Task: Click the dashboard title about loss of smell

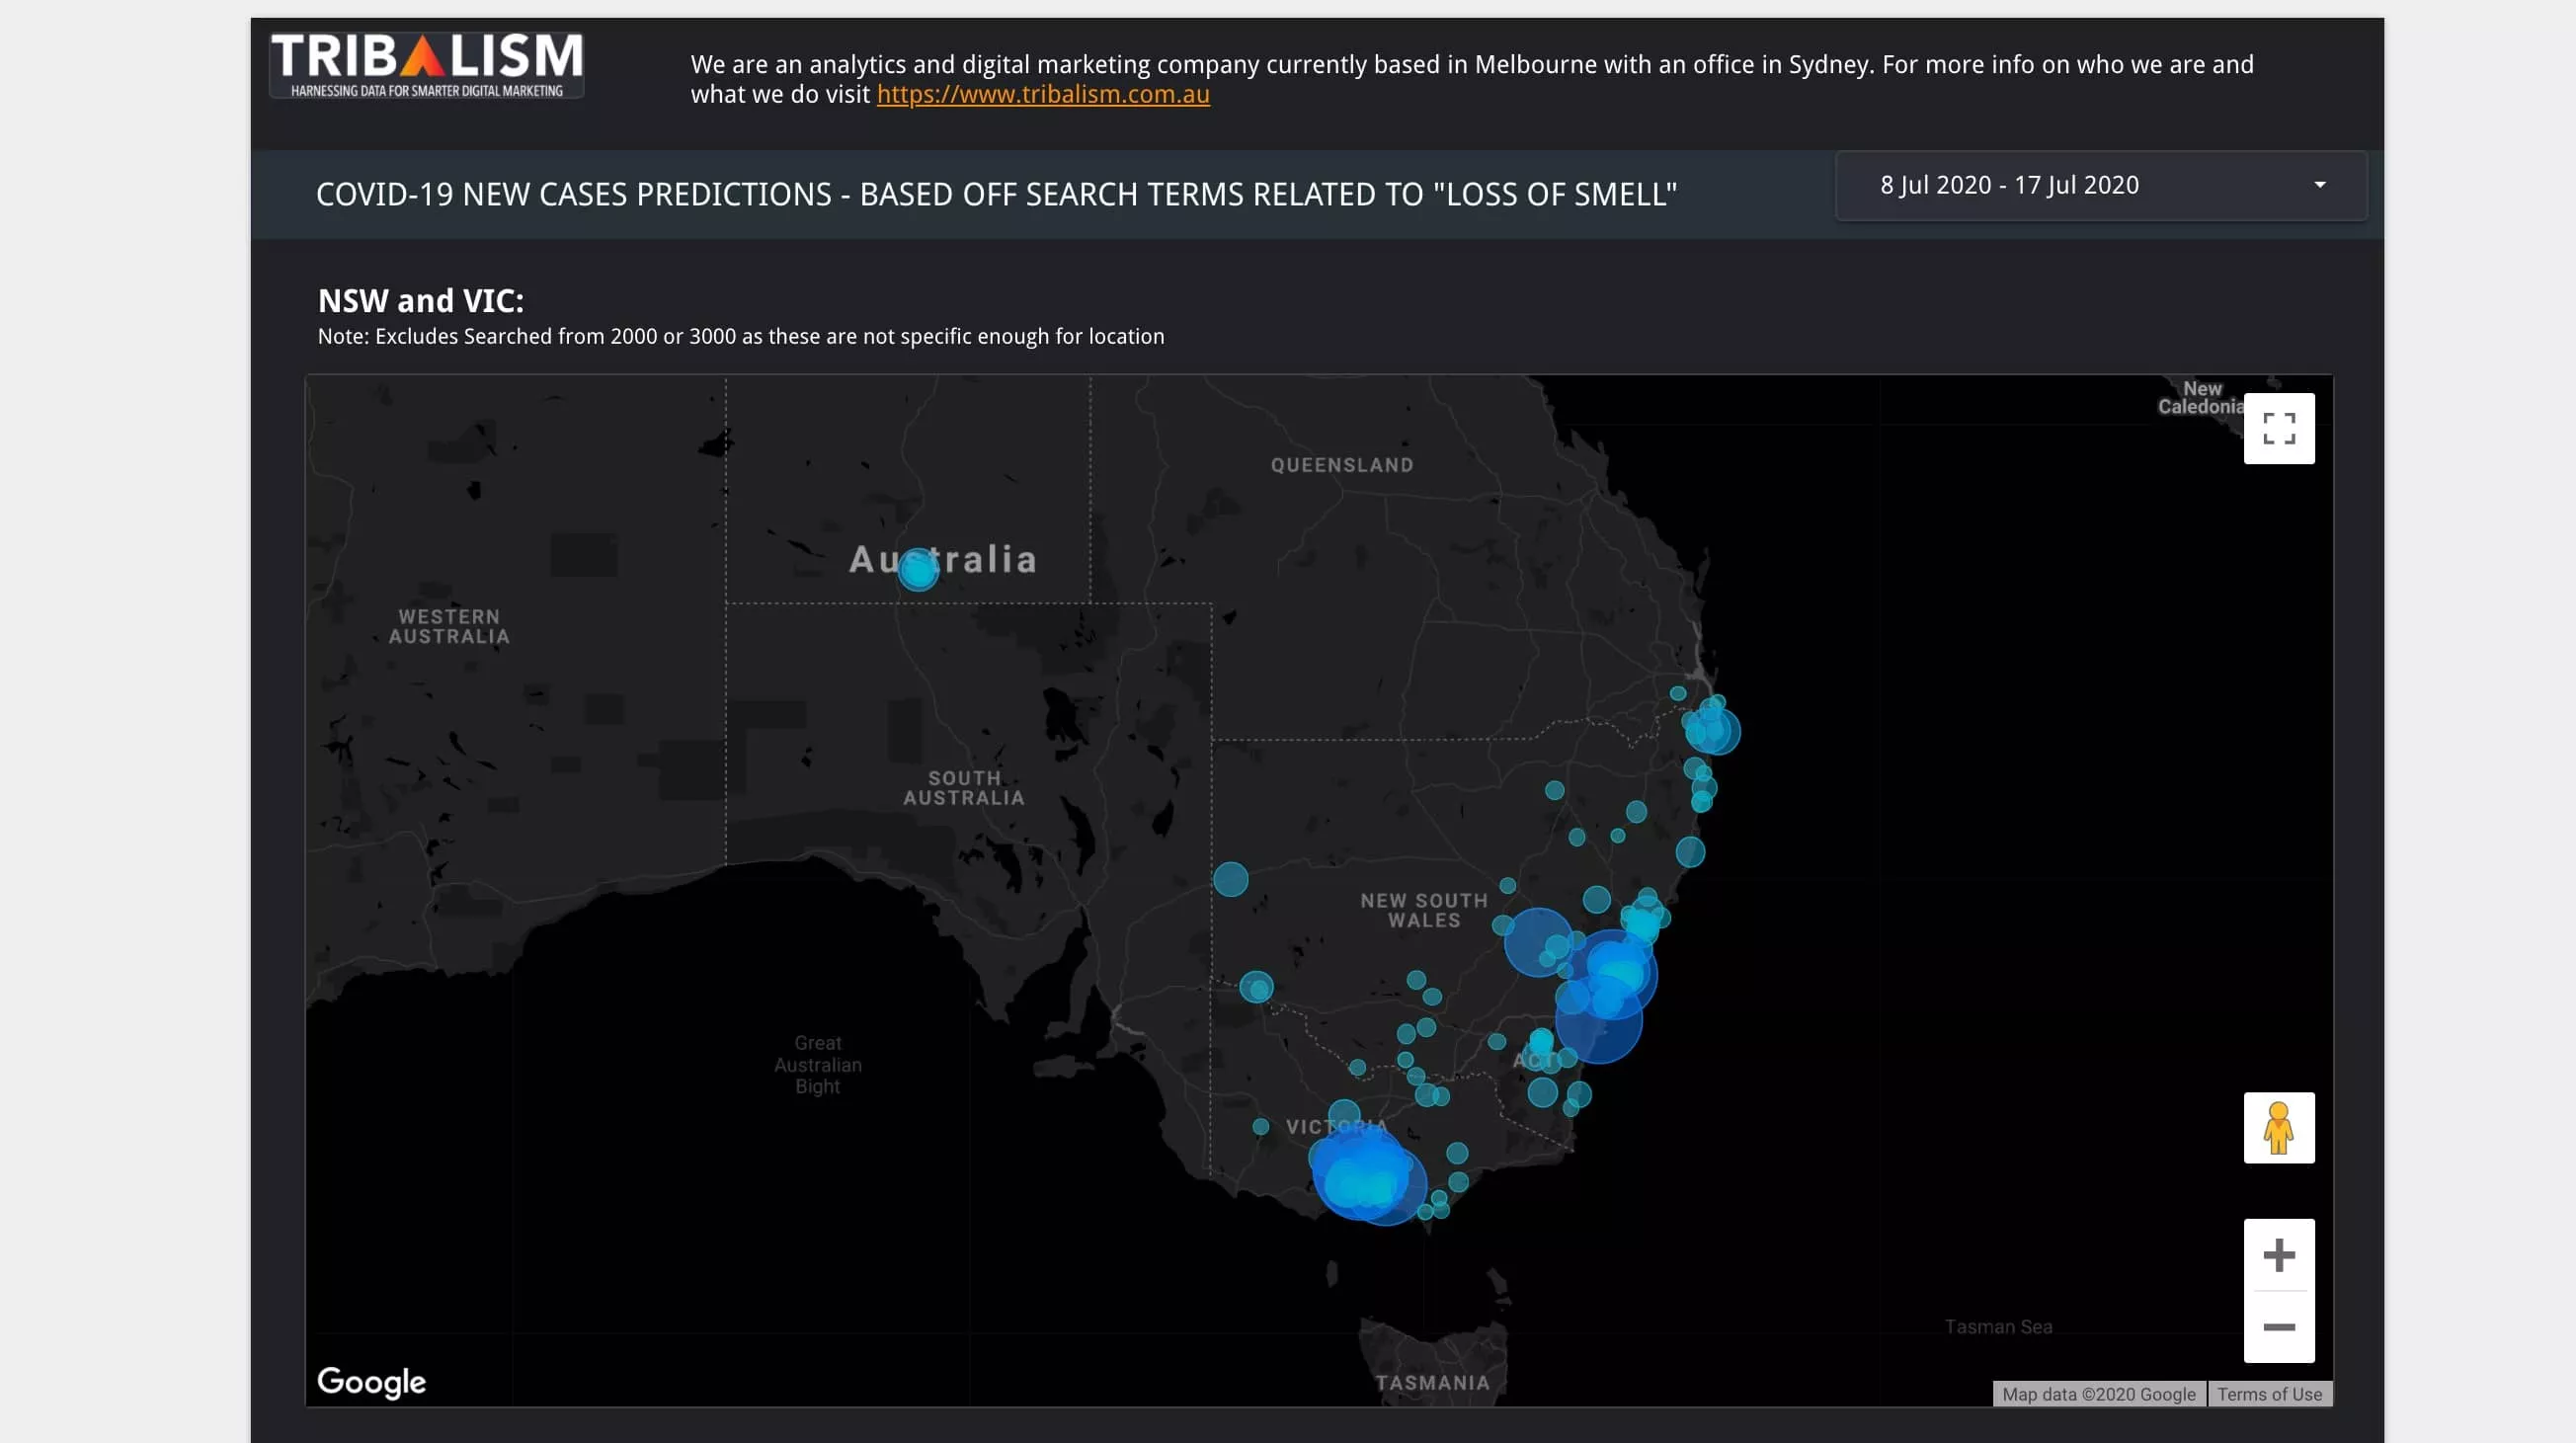Action: pyautogui.click(x=996, y=194)
